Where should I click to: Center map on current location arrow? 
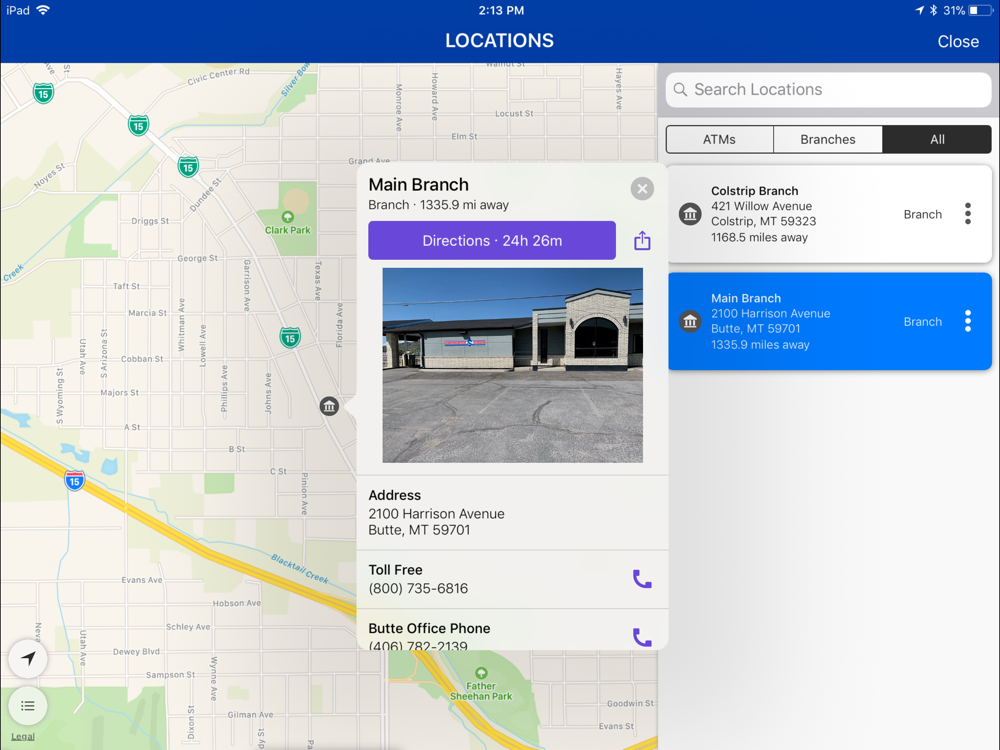point(27,658)
